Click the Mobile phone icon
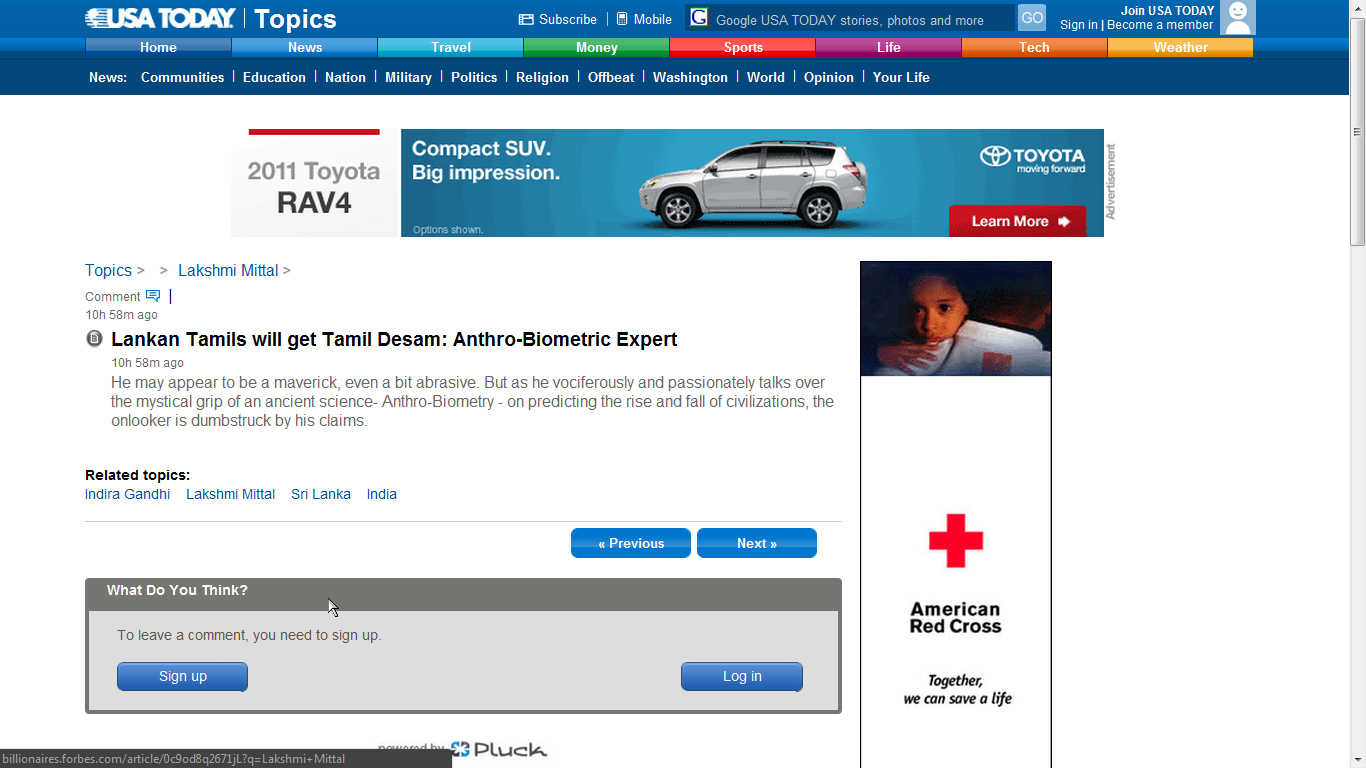The image size is (1366, 768). point(622,19)
